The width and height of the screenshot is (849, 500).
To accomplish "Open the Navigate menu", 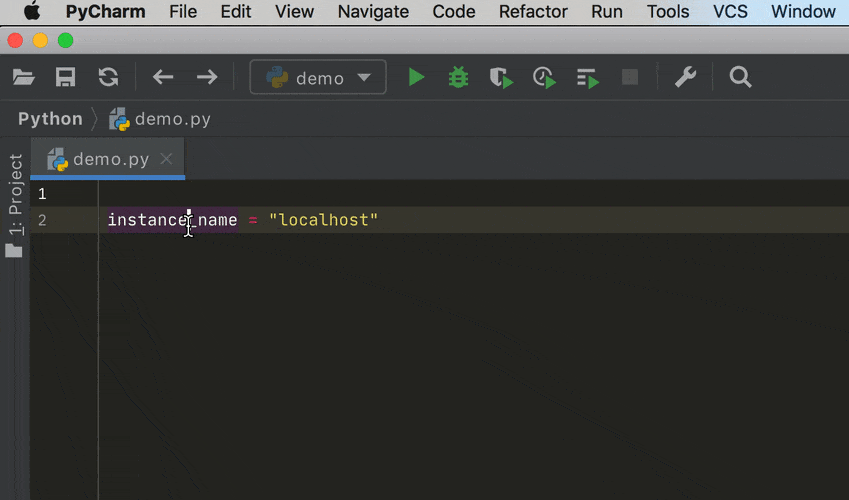I will (x=373, y=12).
